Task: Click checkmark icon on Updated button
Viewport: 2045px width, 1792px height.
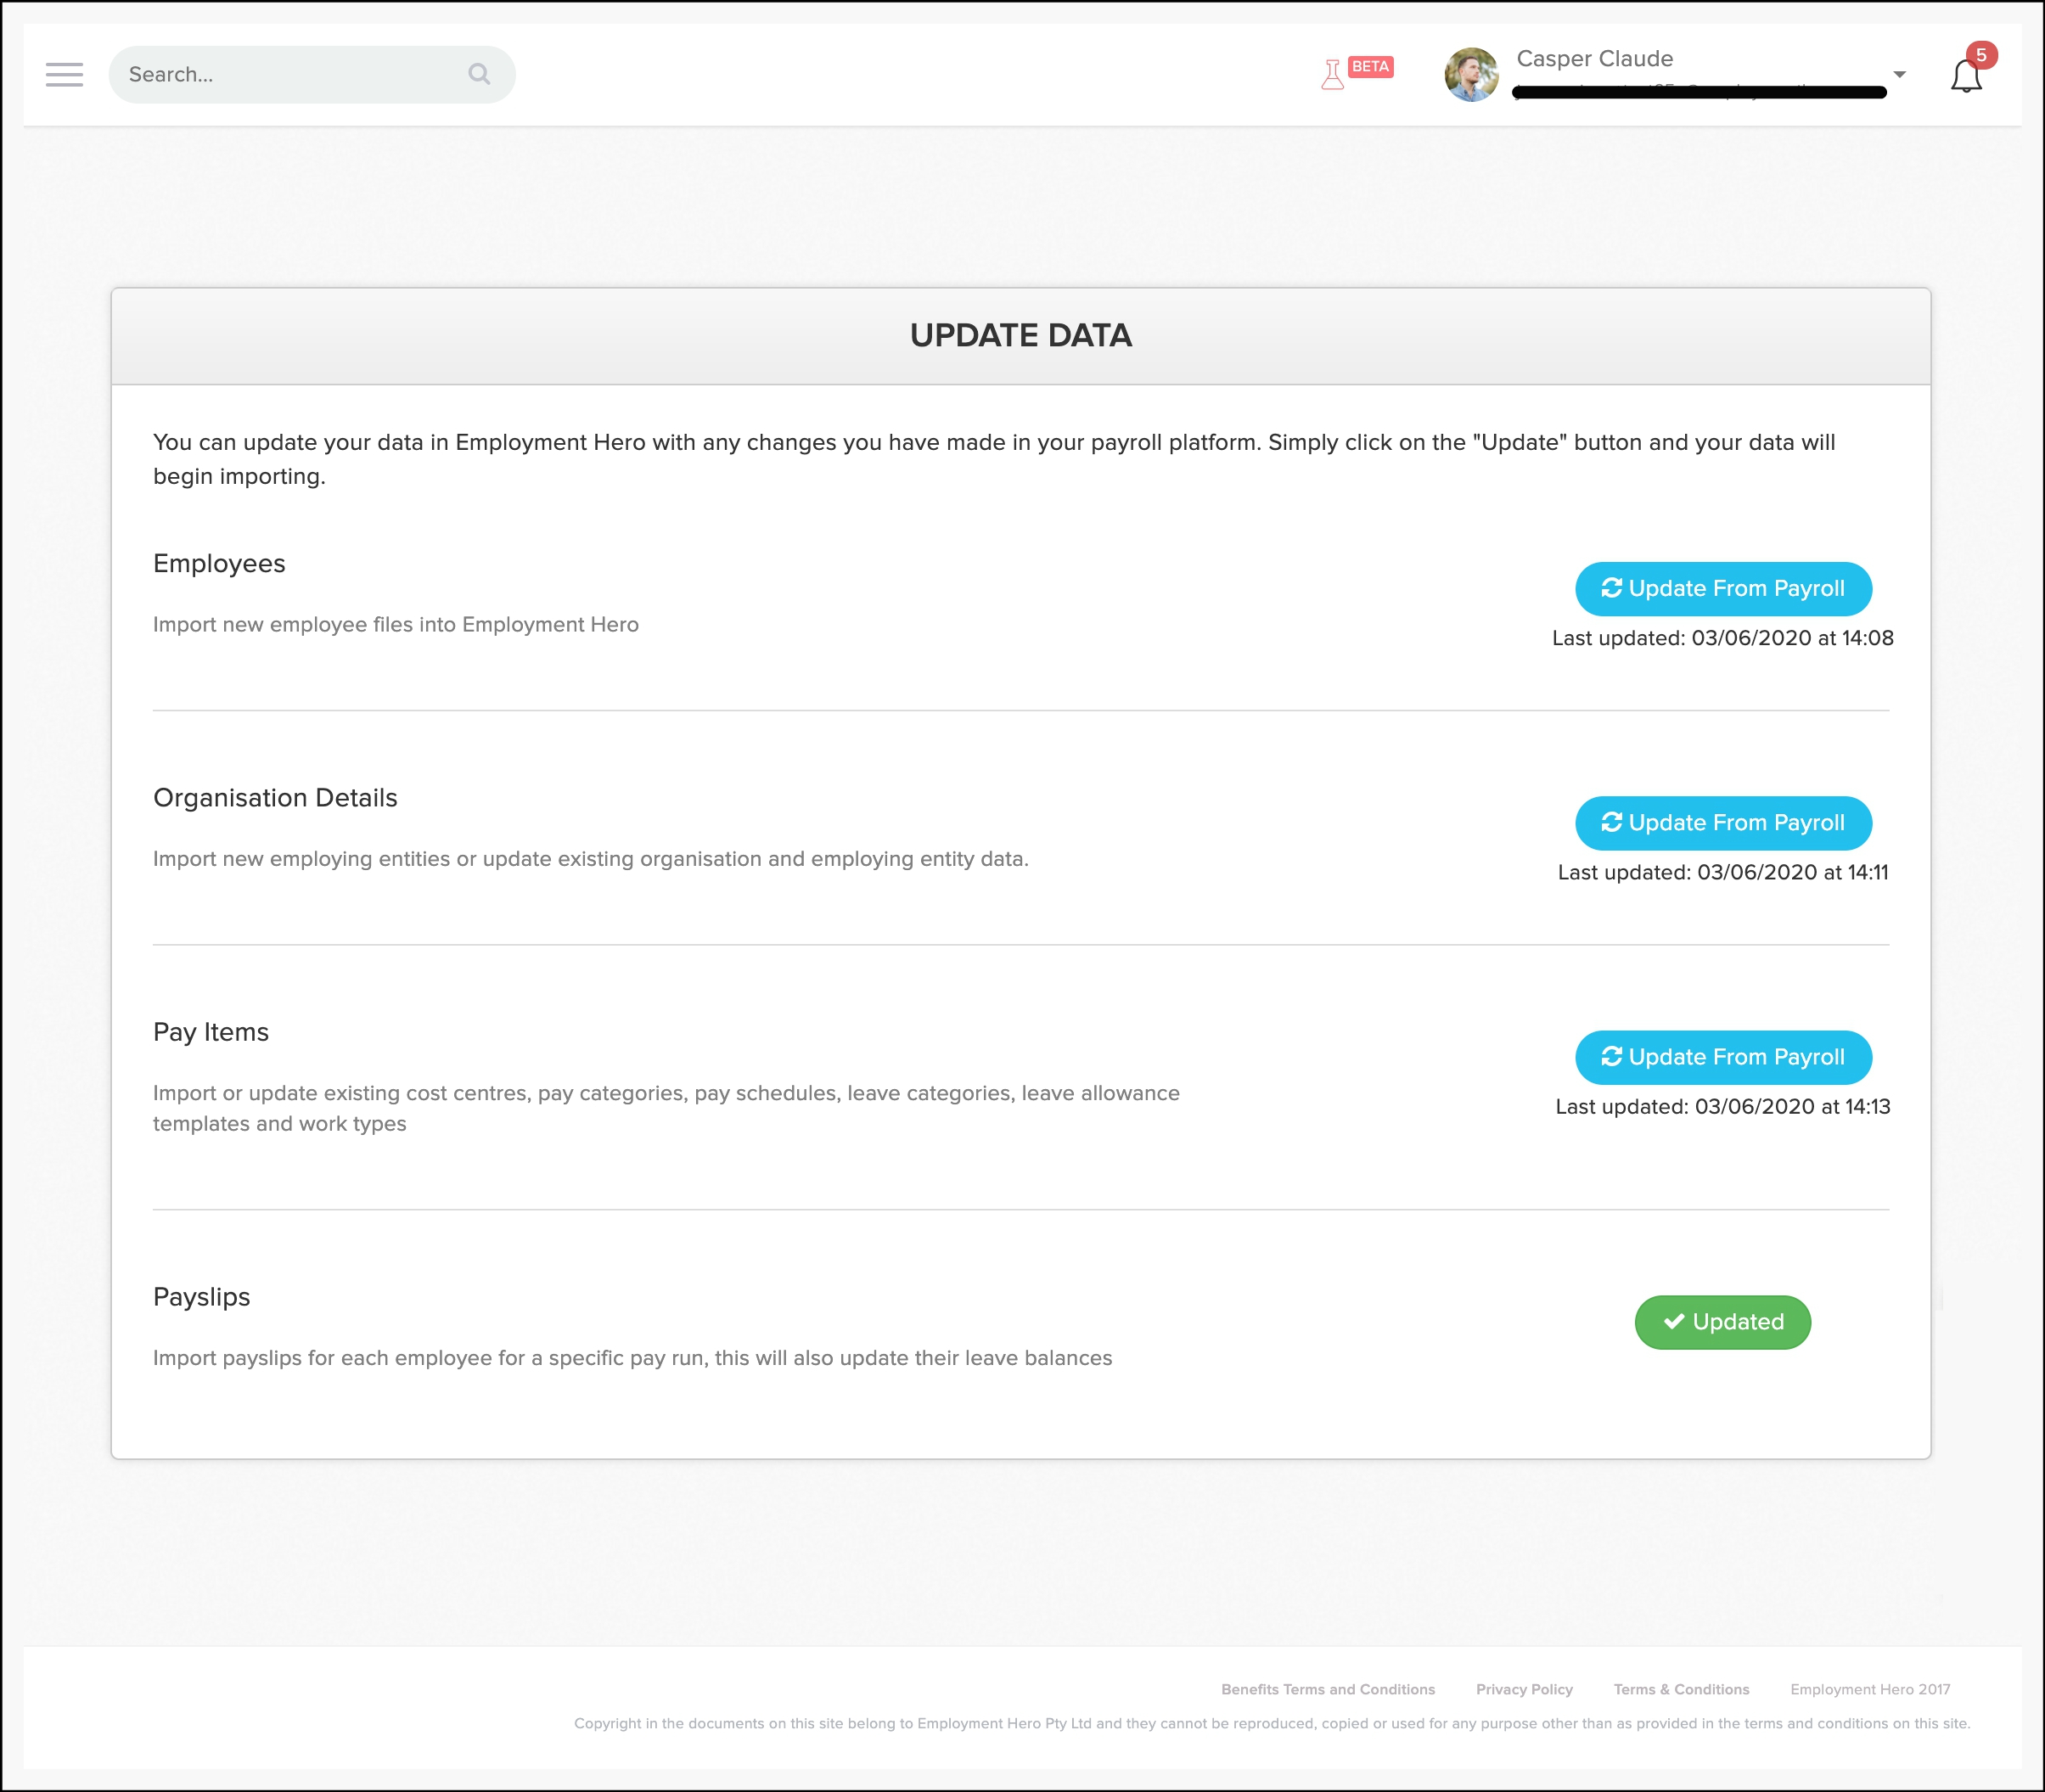Action: (1673, 1322)
